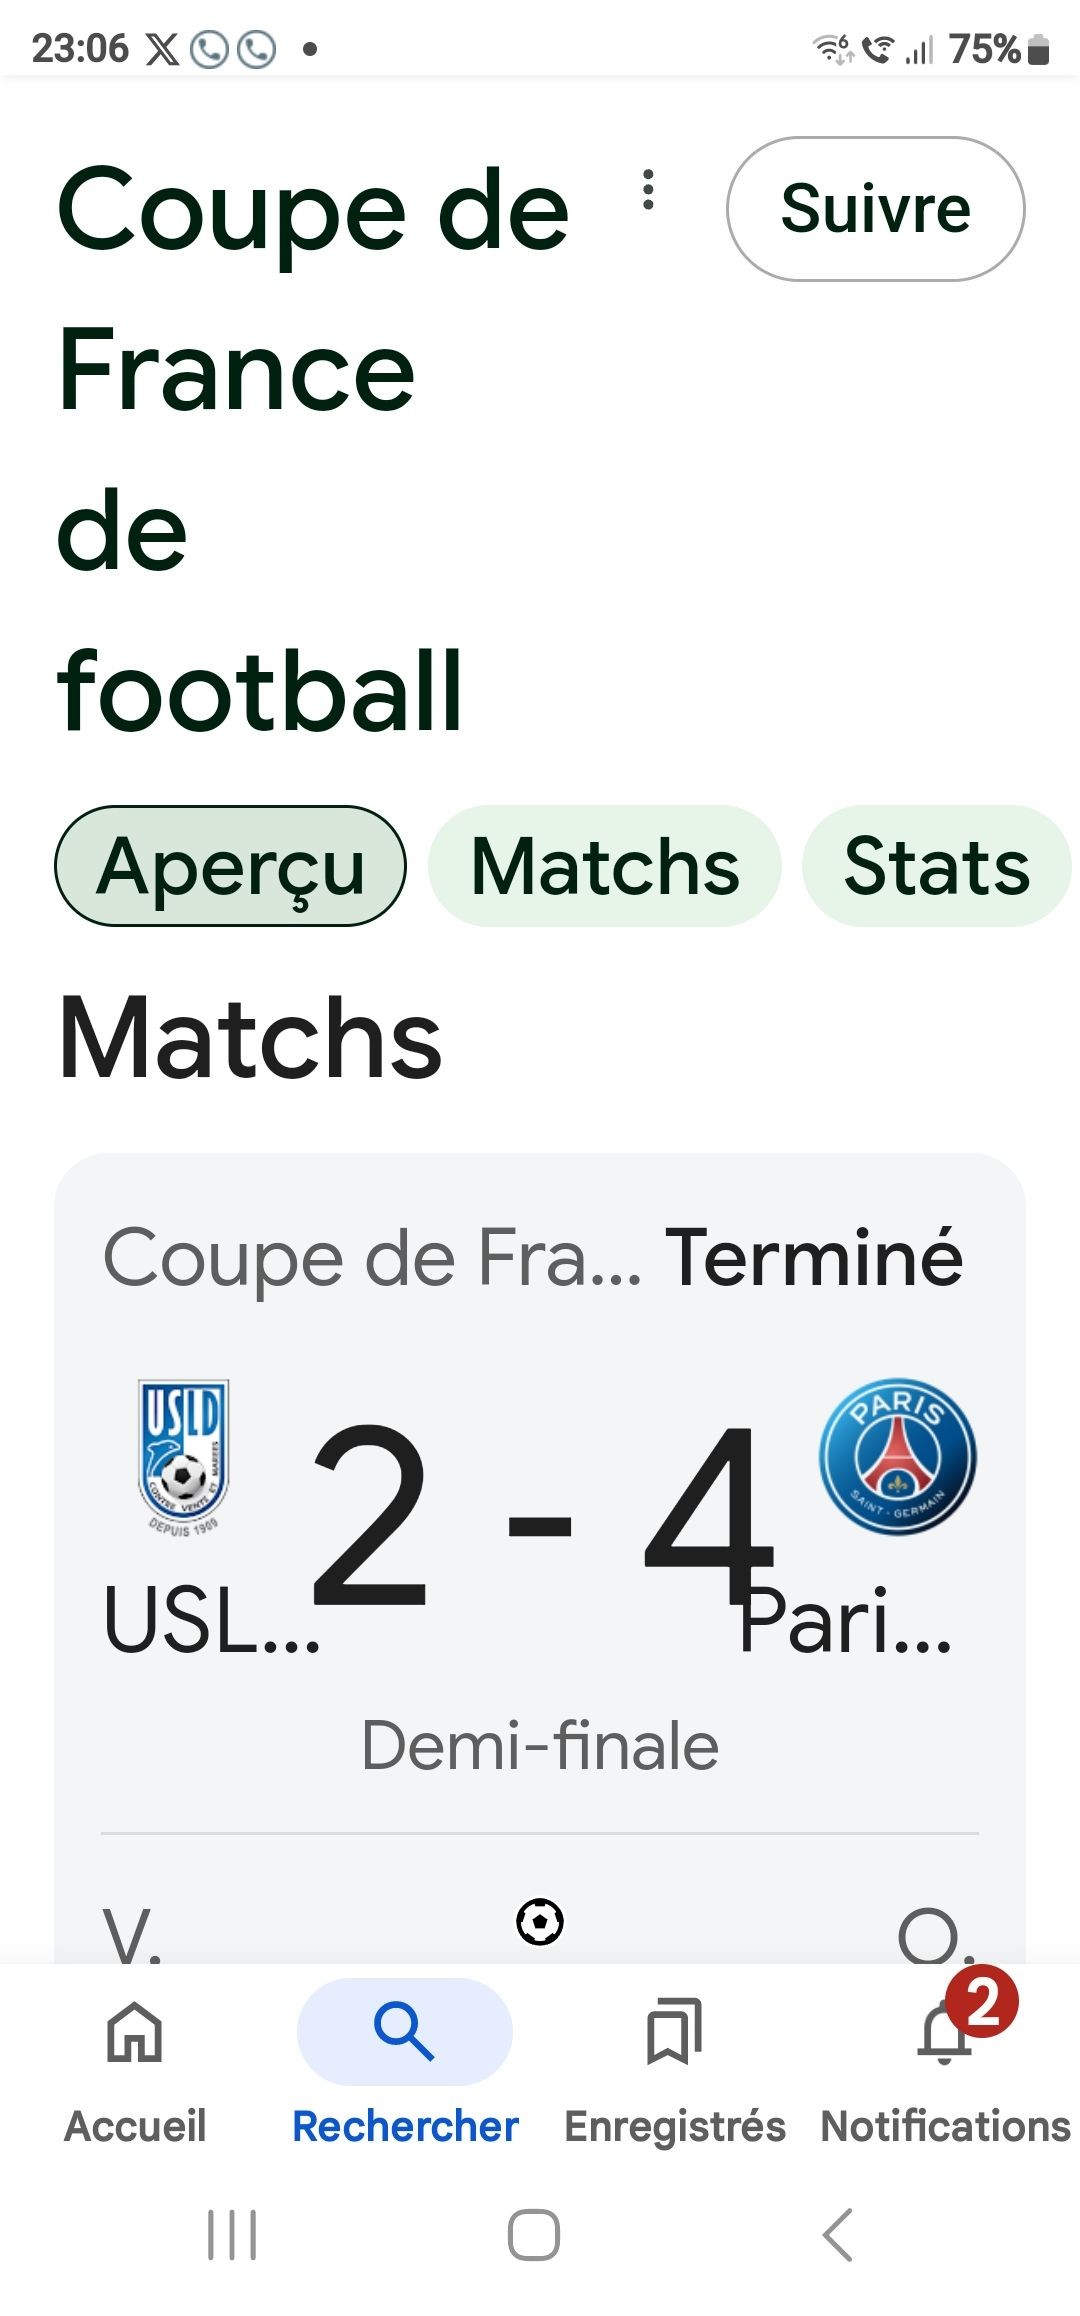Tap Android home navigation button
This screenshot has width=1080, height=2316.
[534, 2234]
